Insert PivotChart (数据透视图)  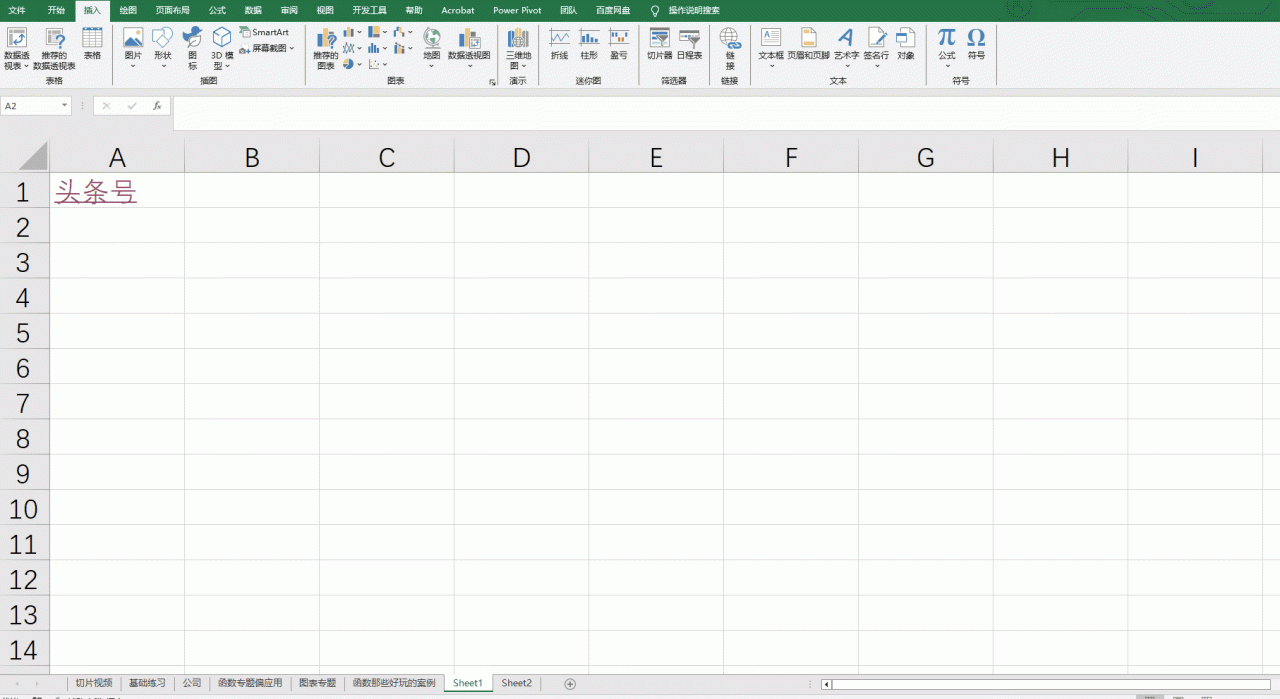(x=469, y=48)
